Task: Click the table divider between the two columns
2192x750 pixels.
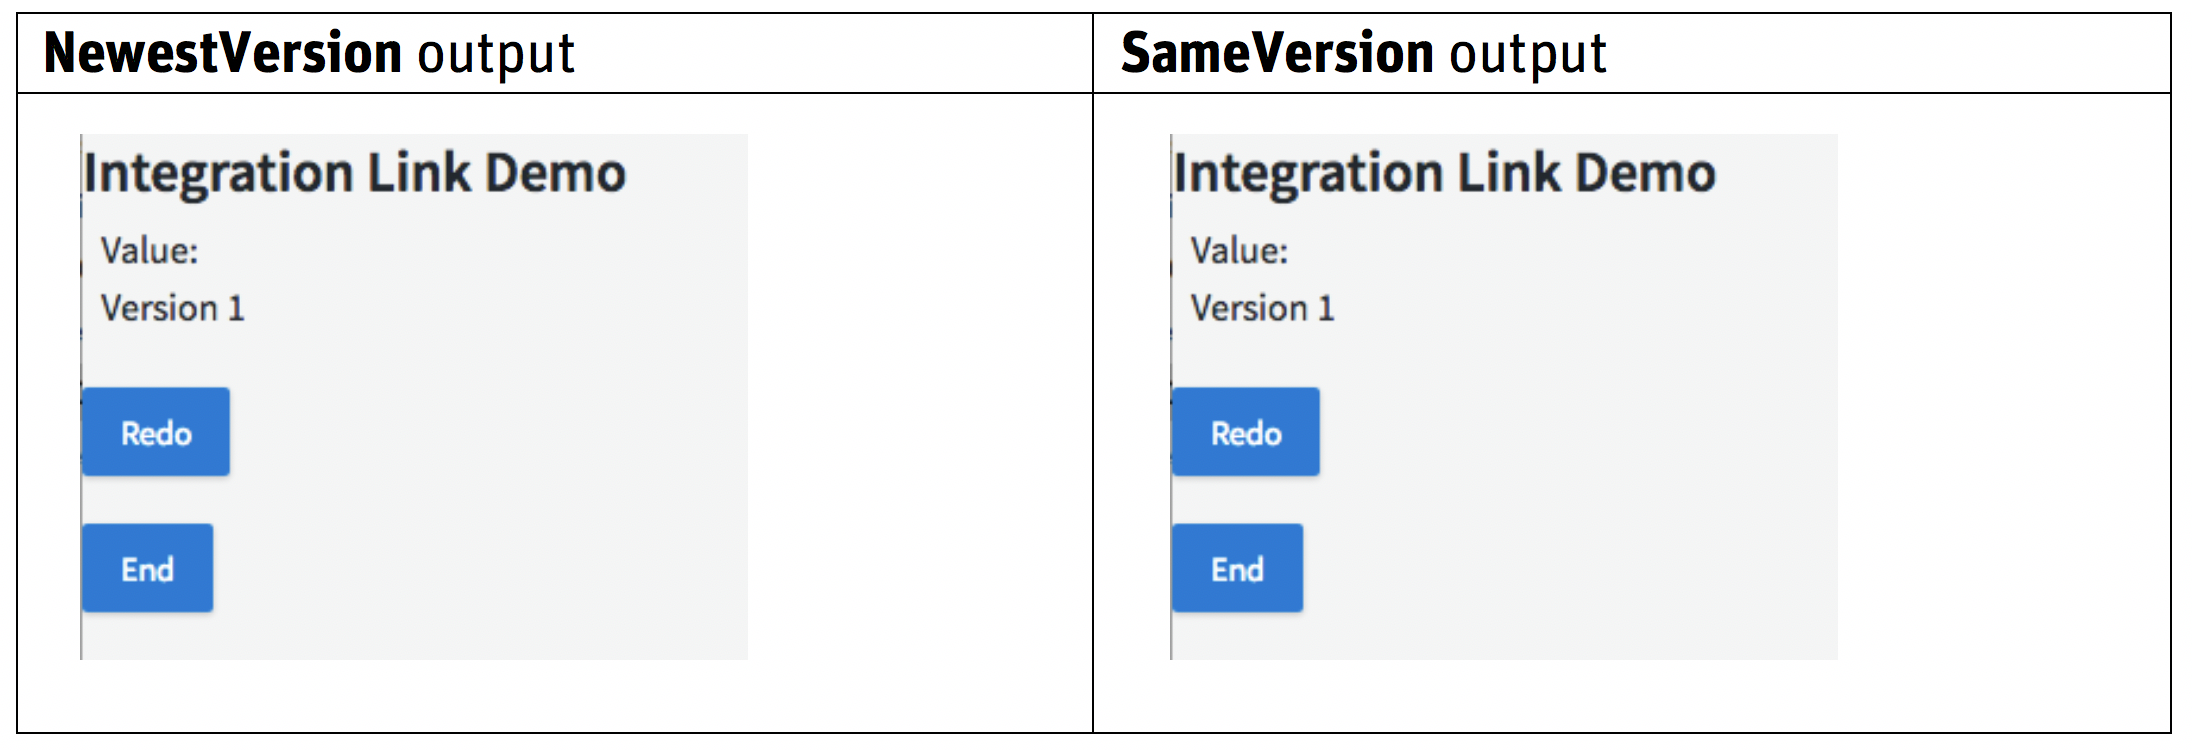Action: 1095,400
